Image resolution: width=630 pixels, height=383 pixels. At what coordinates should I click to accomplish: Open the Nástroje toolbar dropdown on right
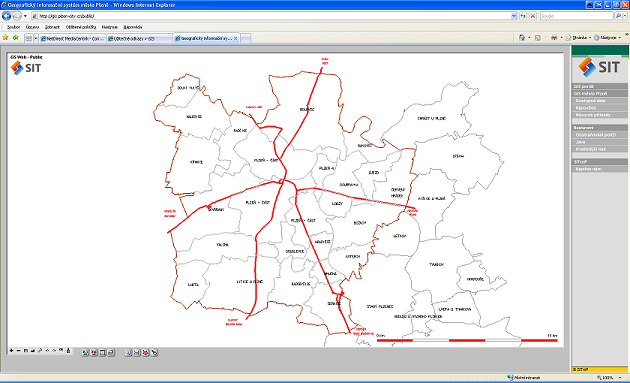608,37
